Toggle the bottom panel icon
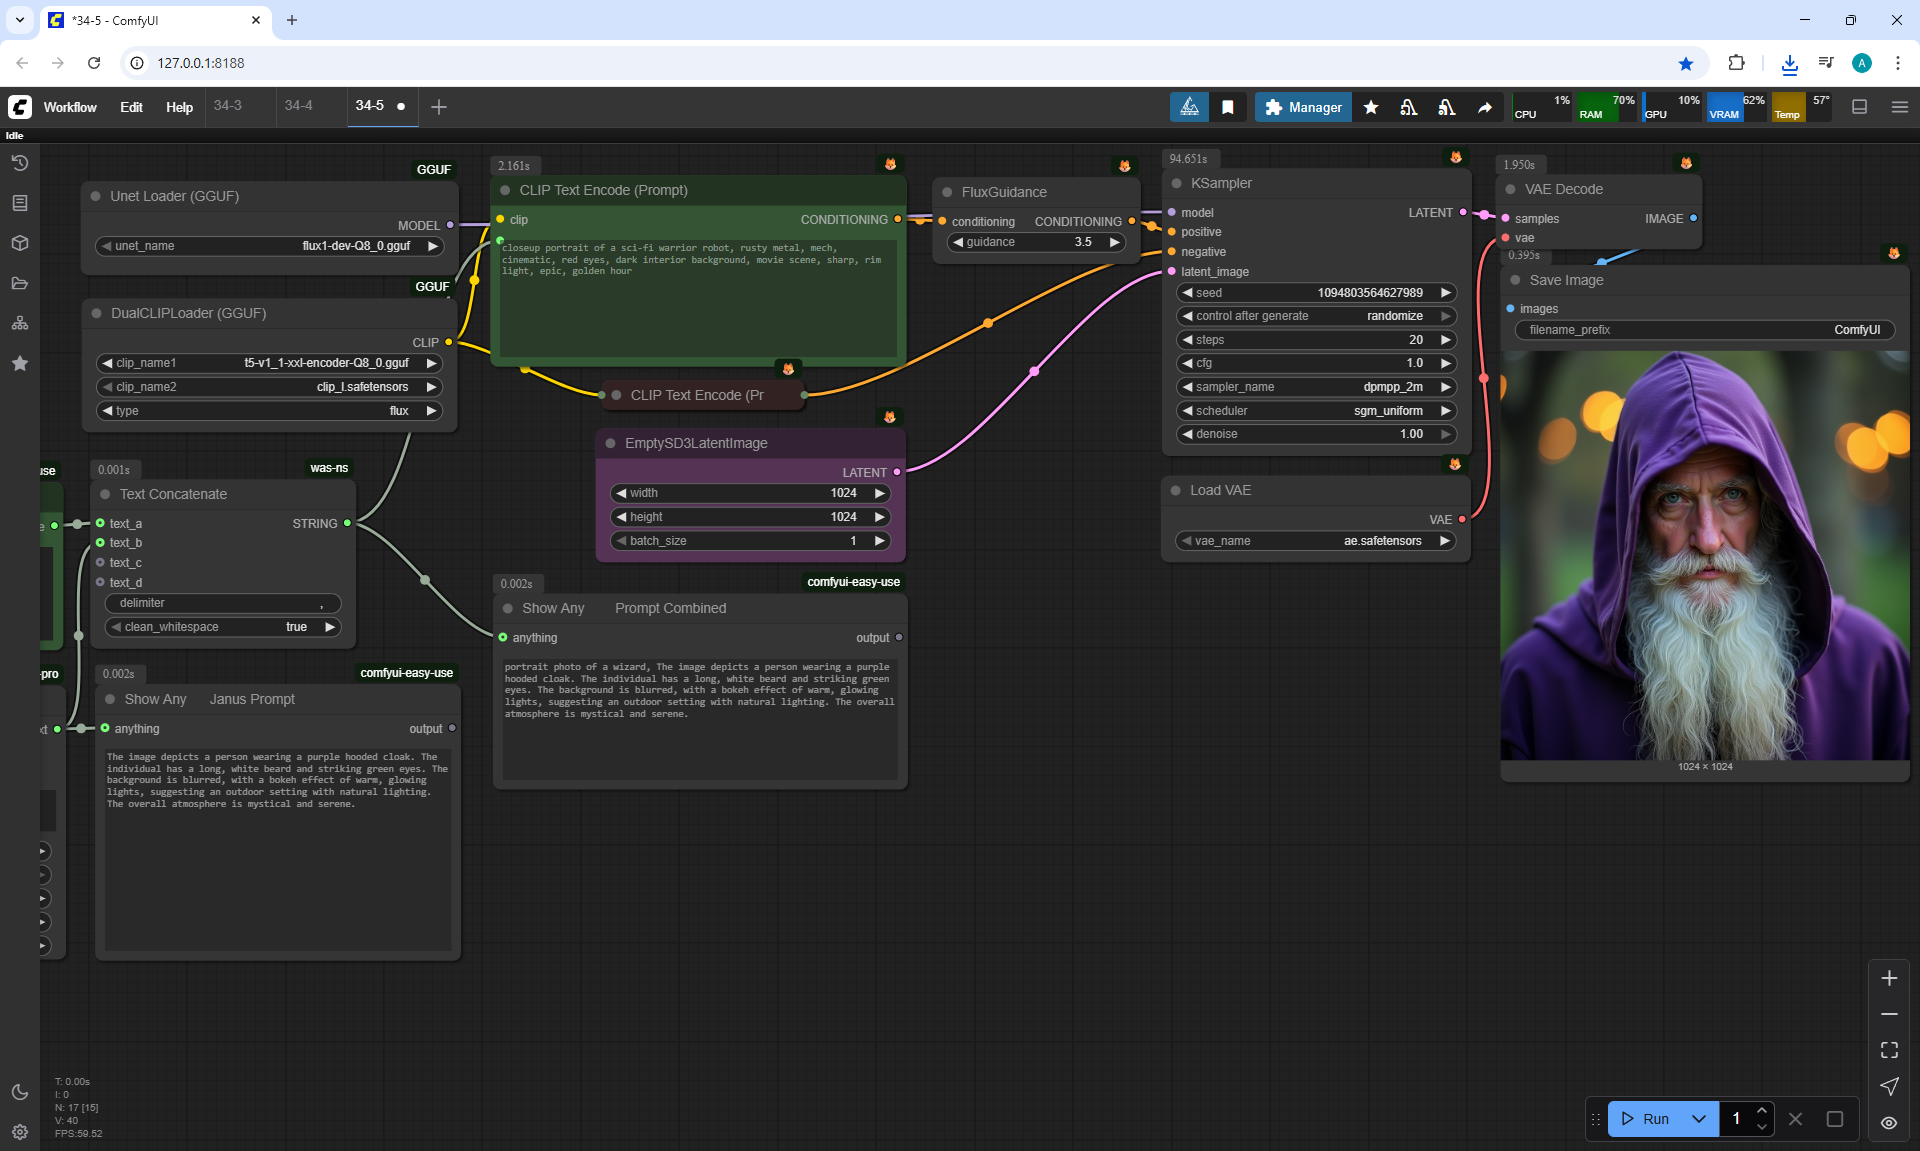 [1859, 107]
